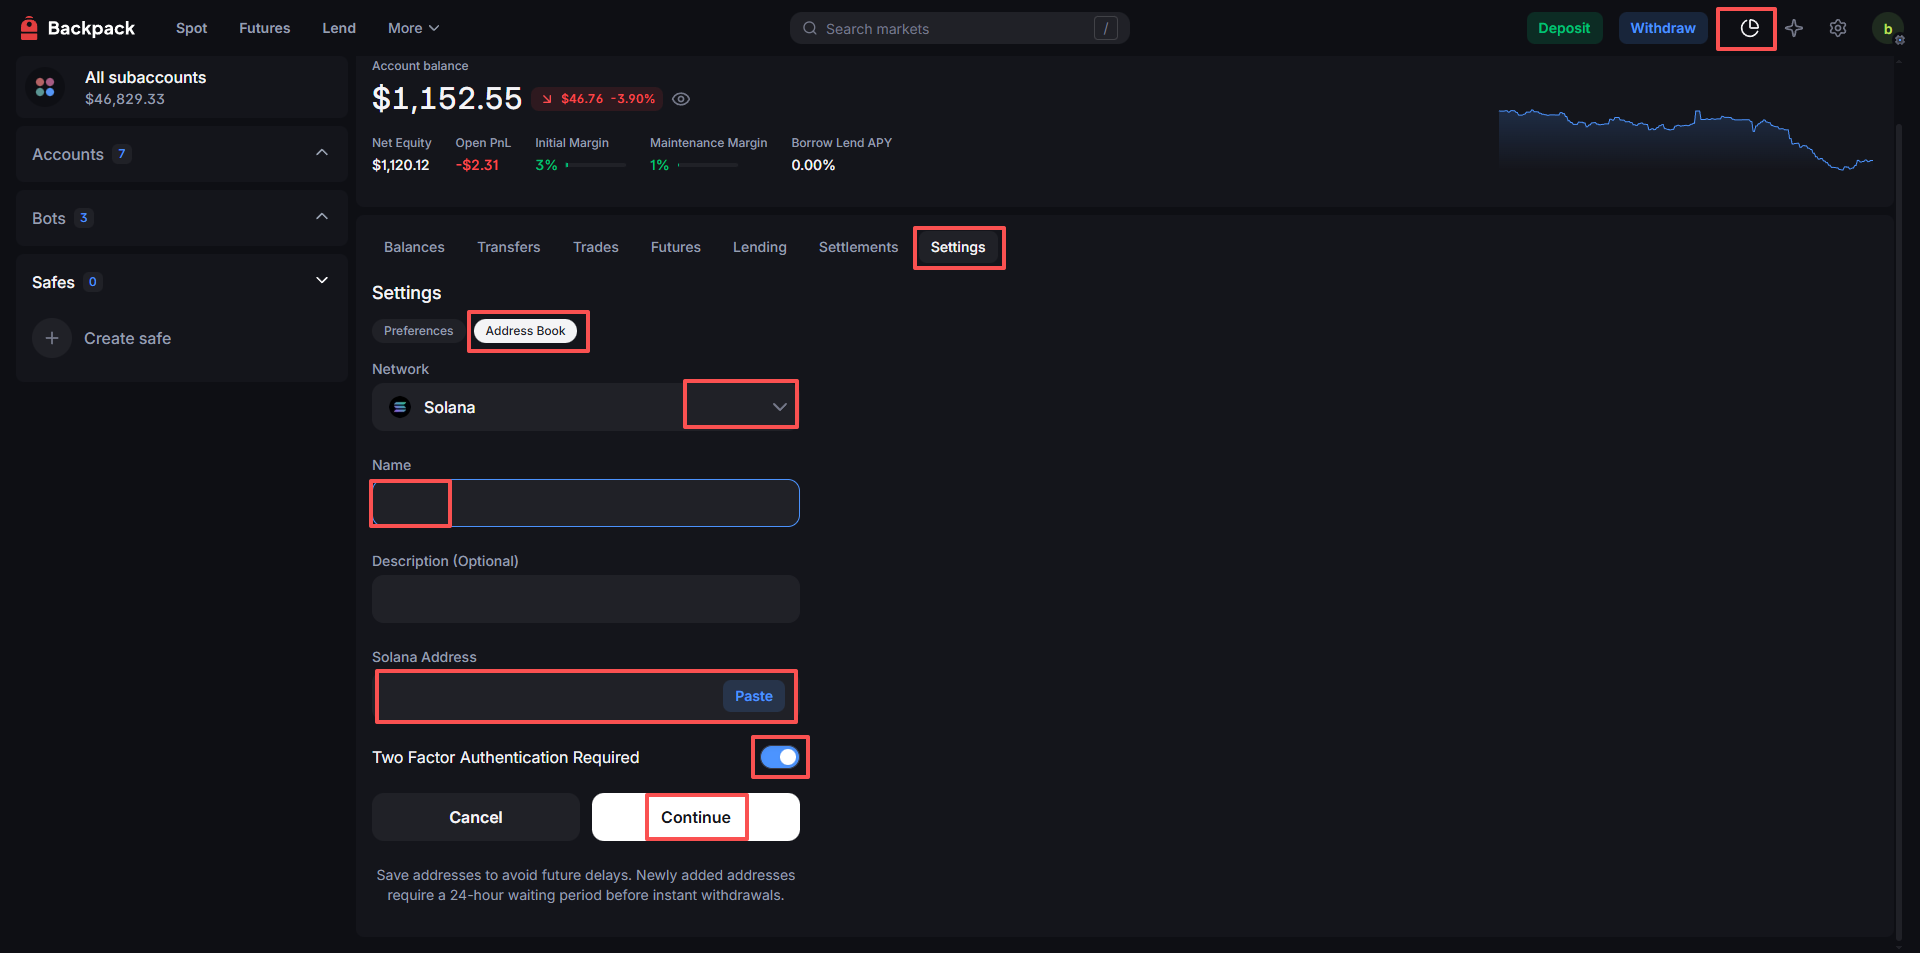Open the portfolio pie chart icon

pyautogui.click(x=1749, y=28)
